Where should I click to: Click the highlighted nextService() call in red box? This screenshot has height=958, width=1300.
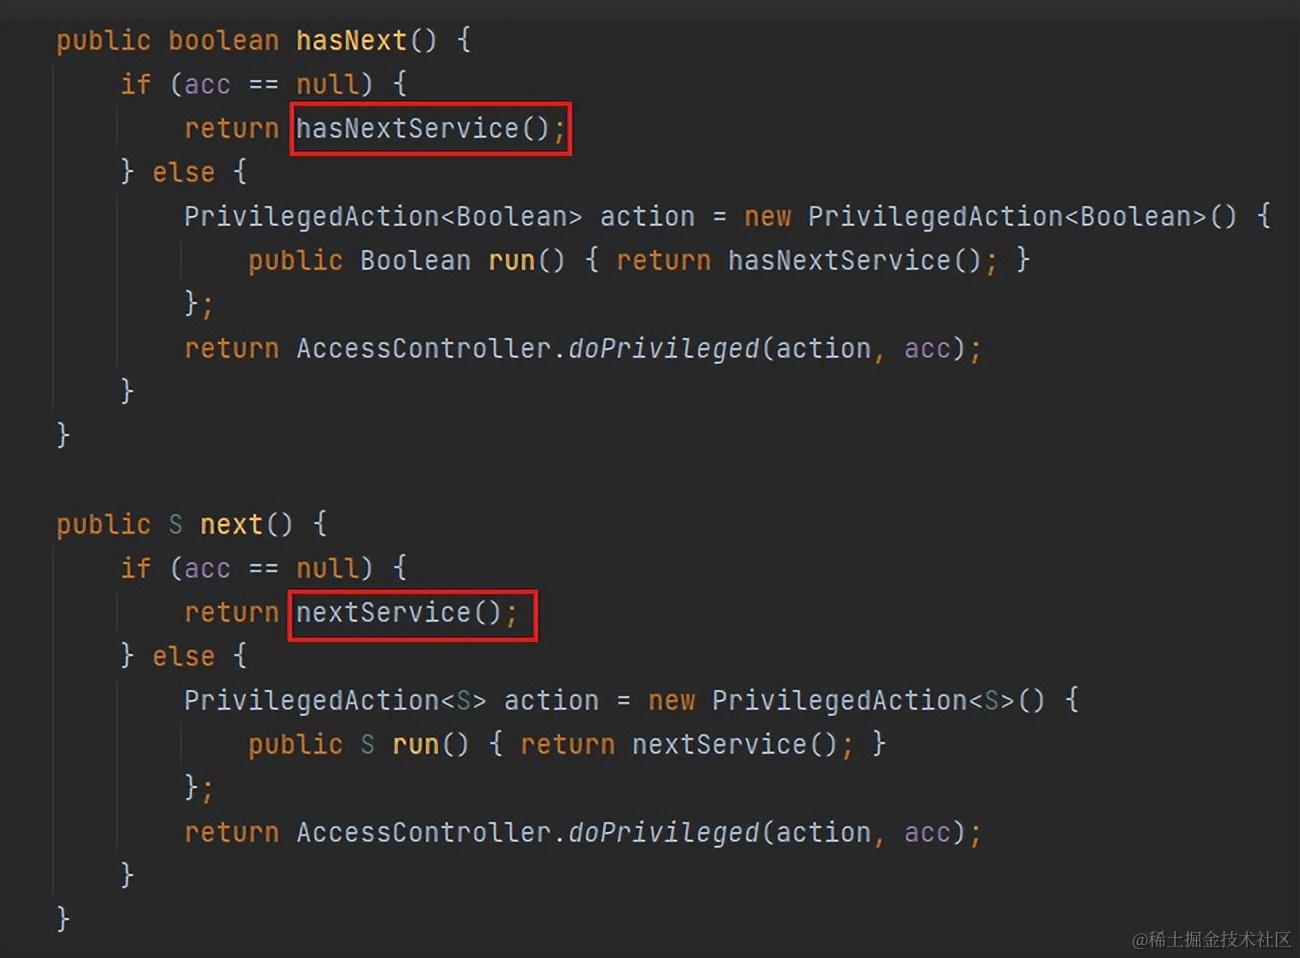[x=413, y=614]
